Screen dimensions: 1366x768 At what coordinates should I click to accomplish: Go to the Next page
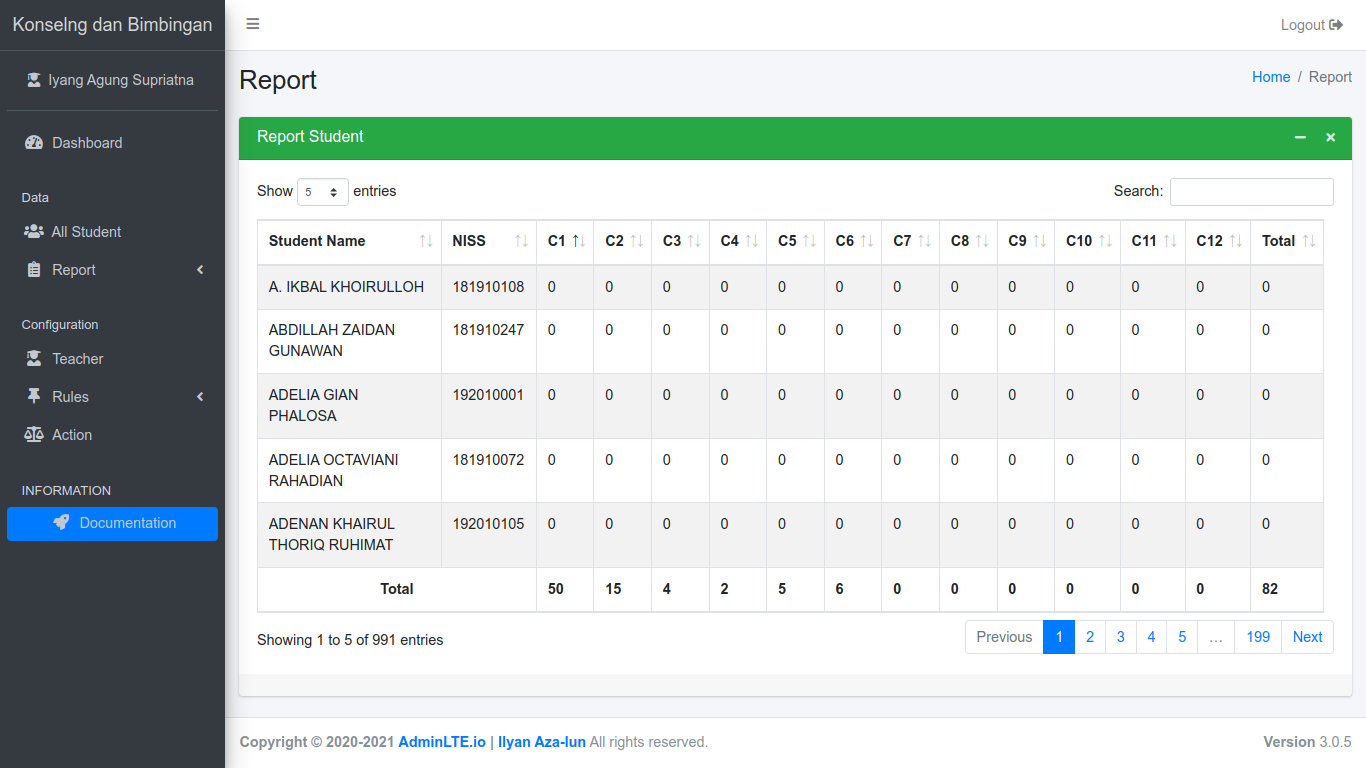1308,637
